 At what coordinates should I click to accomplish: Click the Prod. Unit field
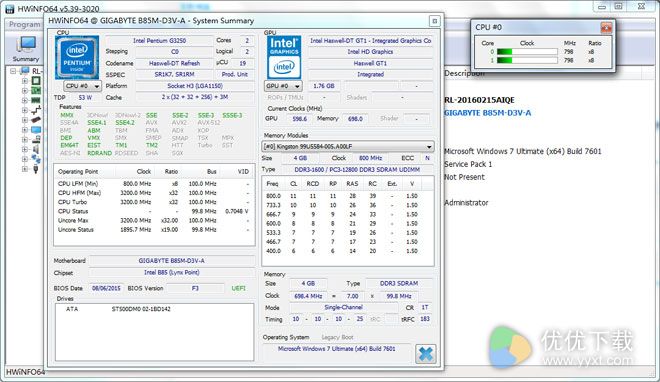234,74
